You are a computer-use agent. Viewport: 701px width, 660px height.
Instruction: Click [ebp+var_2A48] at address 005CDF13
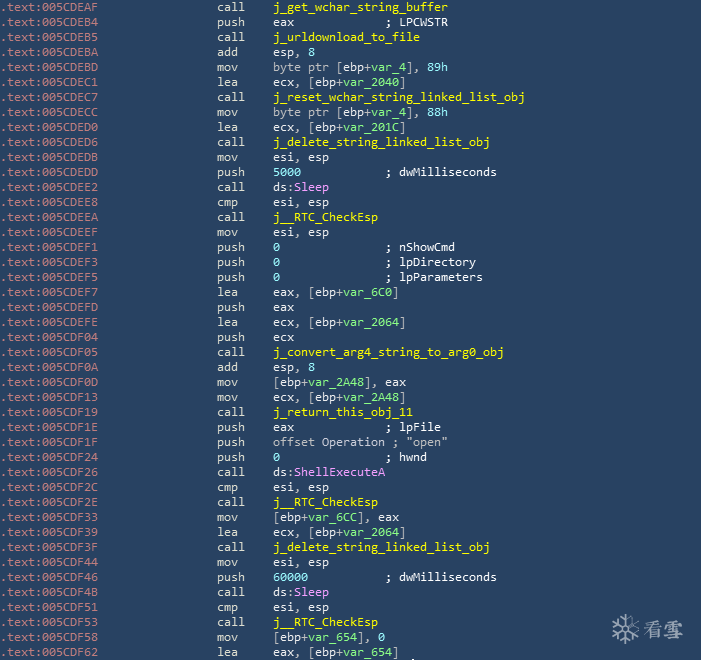[x=357, y=398]
